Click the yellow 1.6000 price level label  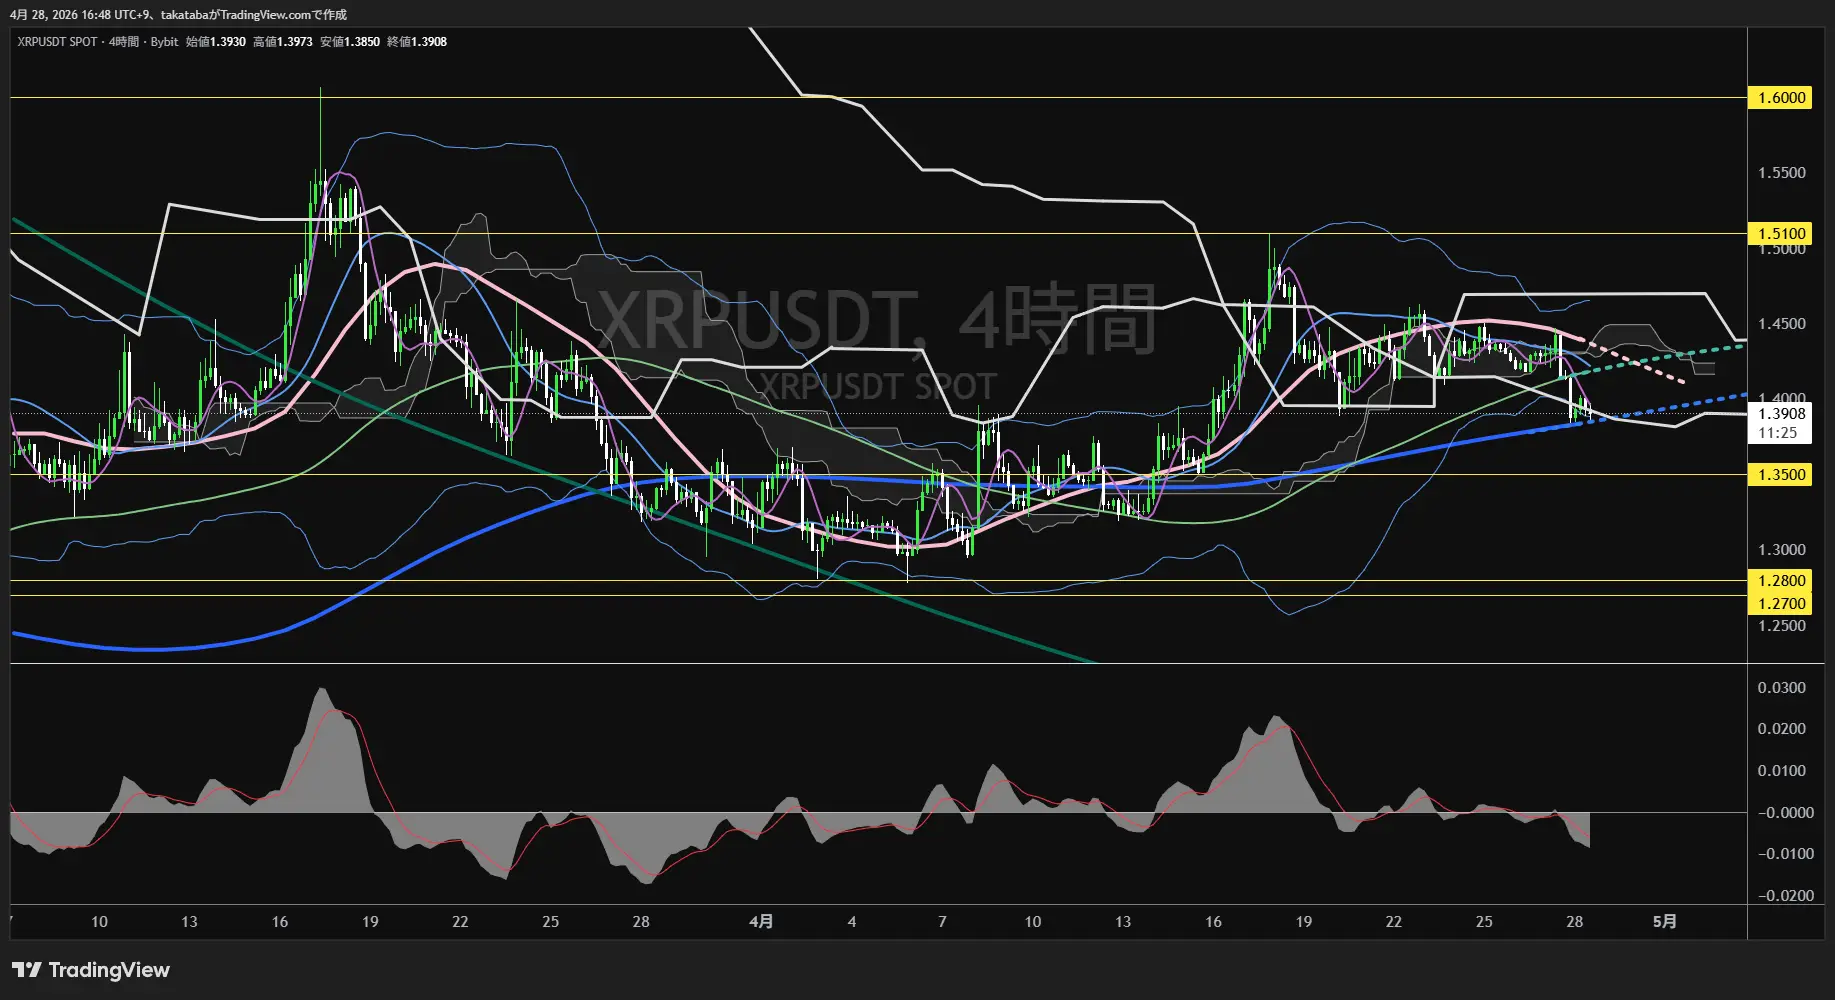[x=1781, y=98]
